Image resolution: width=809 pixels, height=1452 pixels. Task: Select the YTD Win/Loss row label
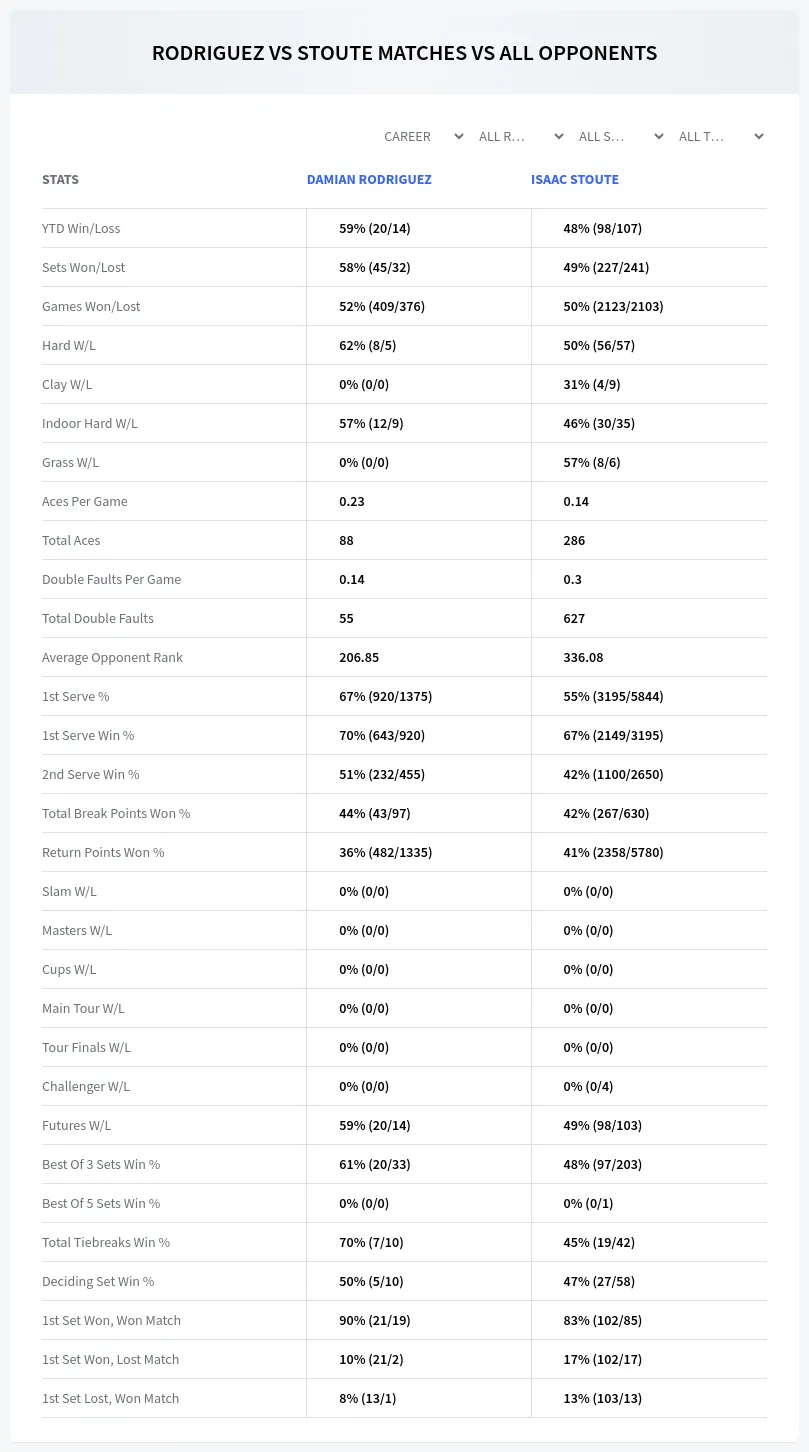81,228
